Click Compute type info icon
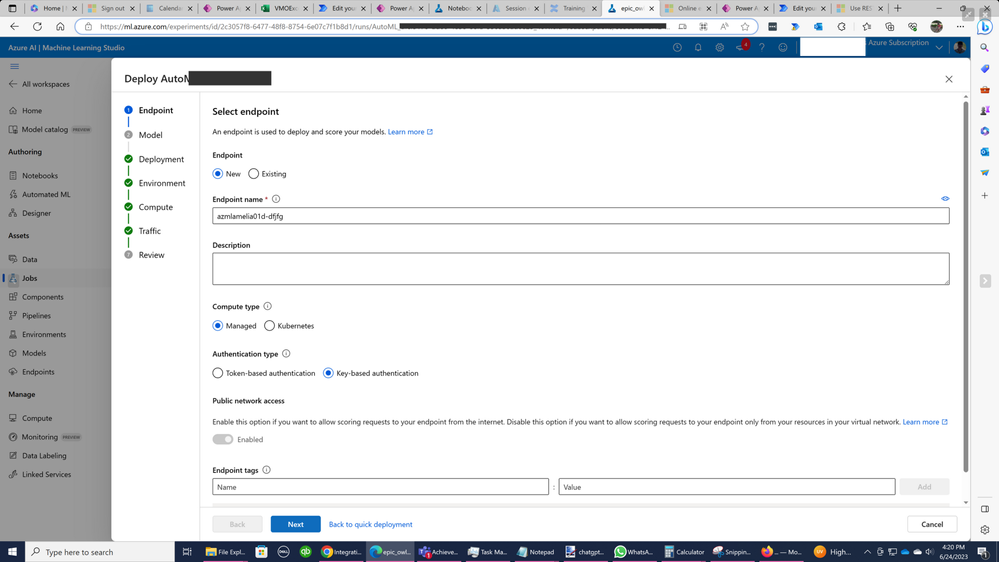 268,306
